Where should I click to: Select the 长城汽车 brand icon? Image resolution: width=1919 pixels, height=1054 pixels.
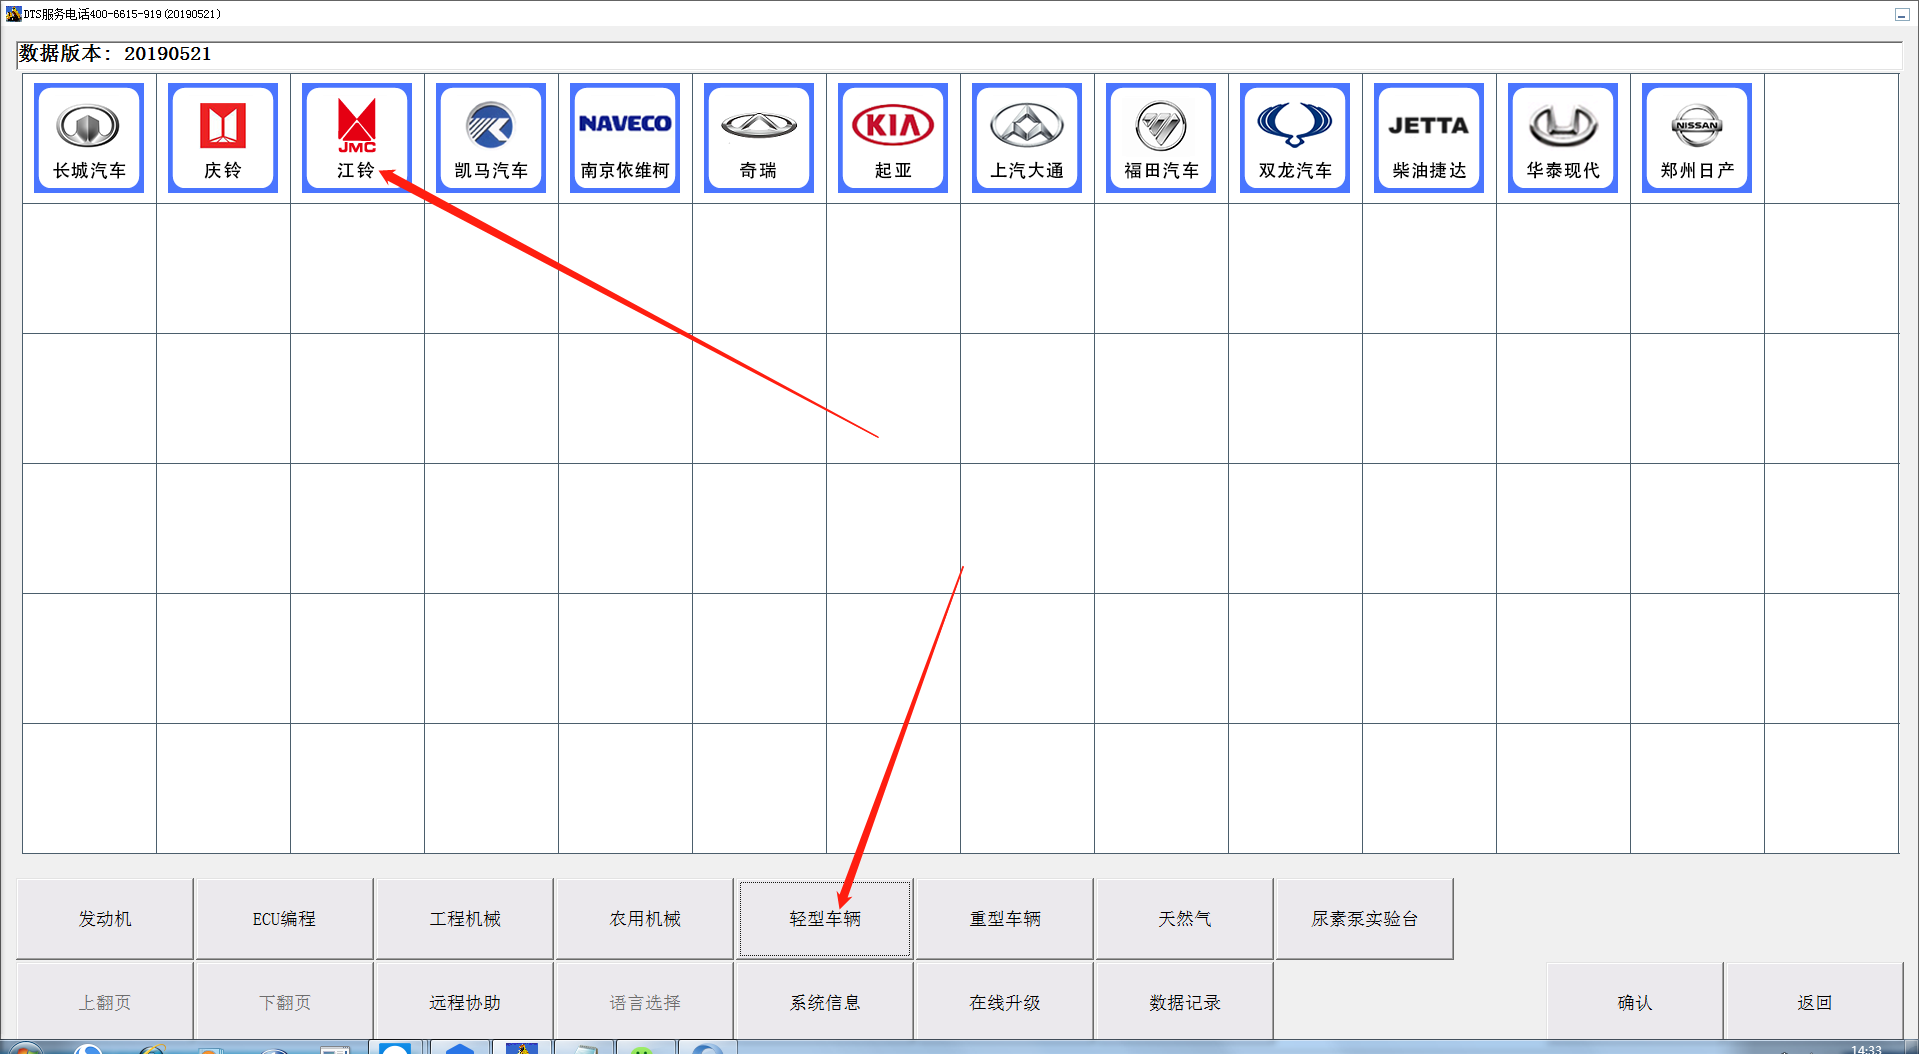coord(89,138)
